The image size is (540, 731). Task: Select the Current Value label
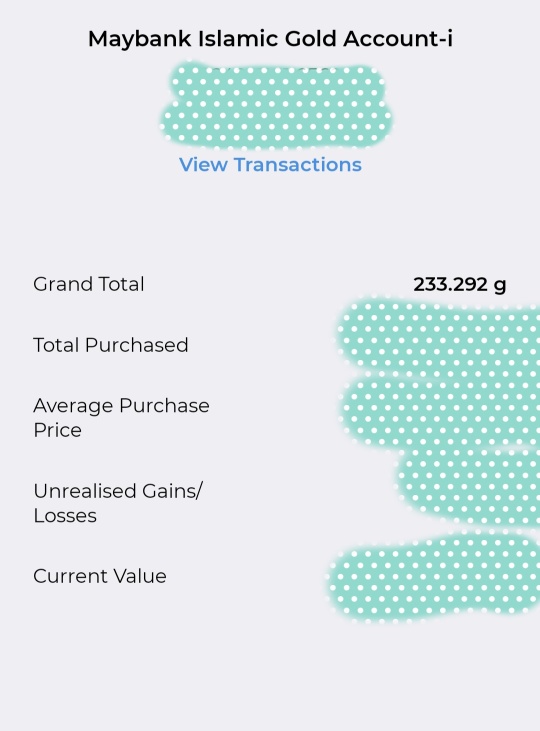pyautogui.click(x=100, y=576)
